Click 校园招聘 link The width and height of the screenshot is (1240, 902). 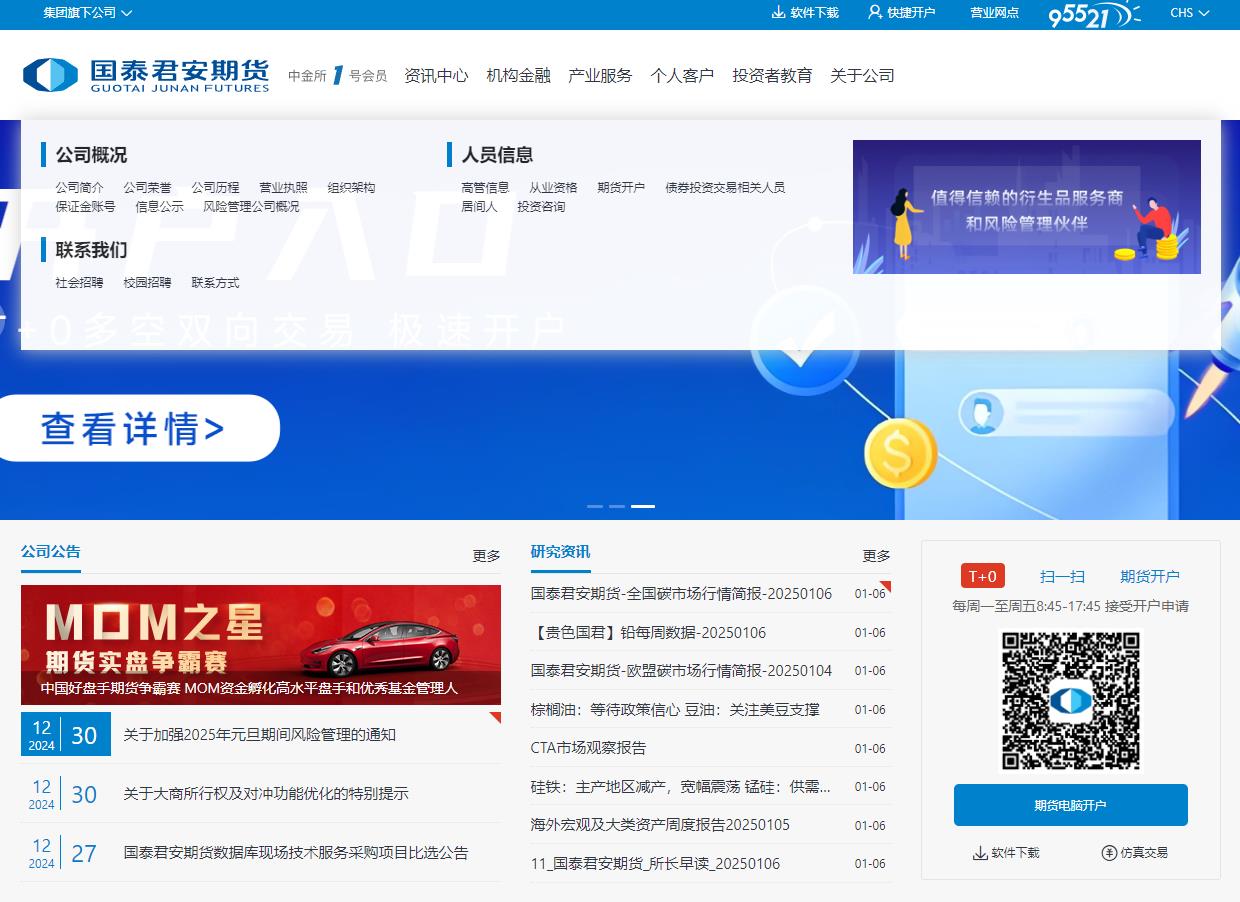click(x=147, y=283)
